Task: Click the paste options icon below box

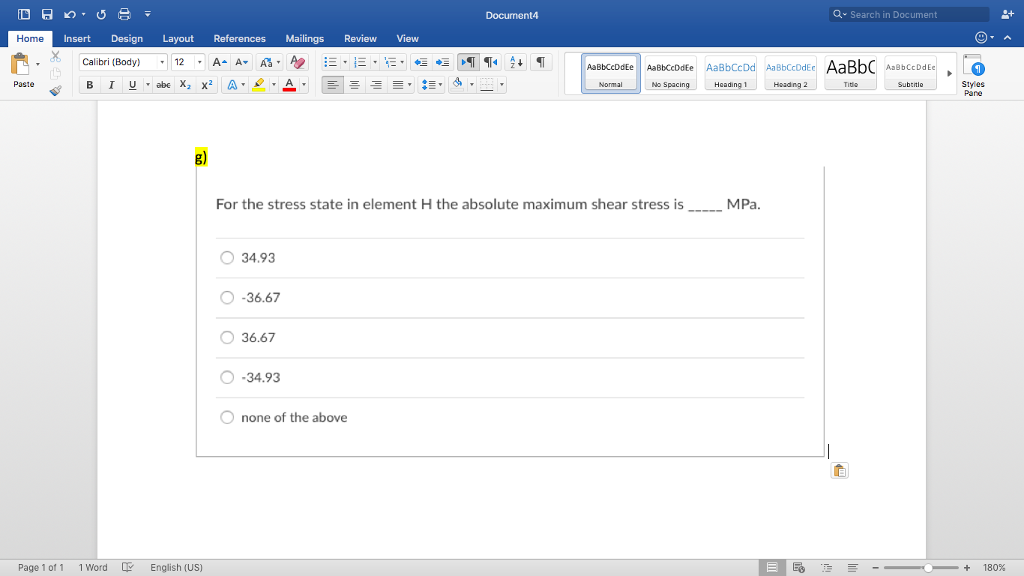Action: 840,471
